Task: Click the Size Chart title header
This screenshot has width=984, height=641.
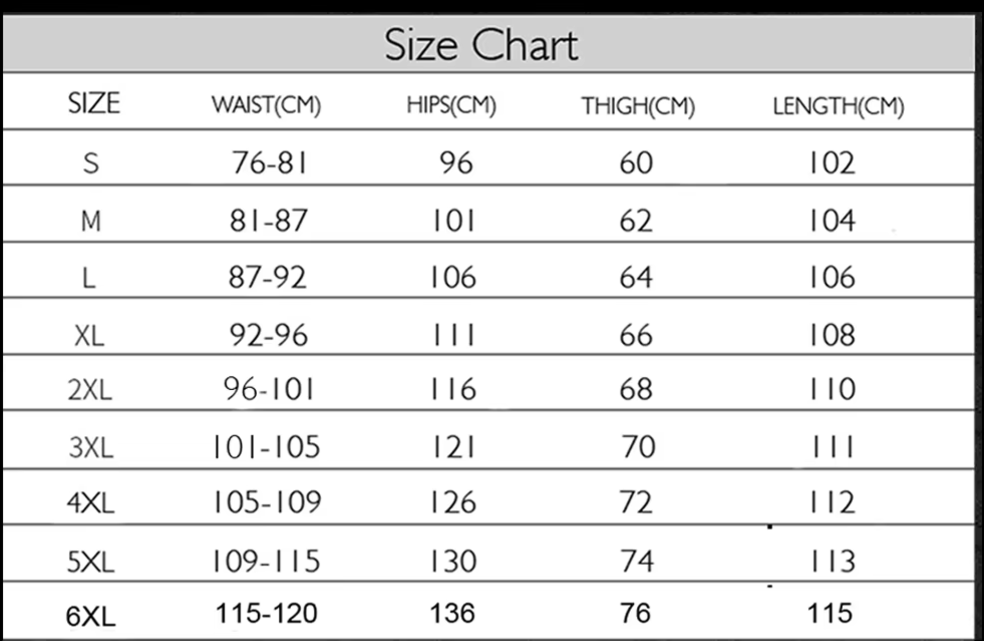Action: pos(481,45)
